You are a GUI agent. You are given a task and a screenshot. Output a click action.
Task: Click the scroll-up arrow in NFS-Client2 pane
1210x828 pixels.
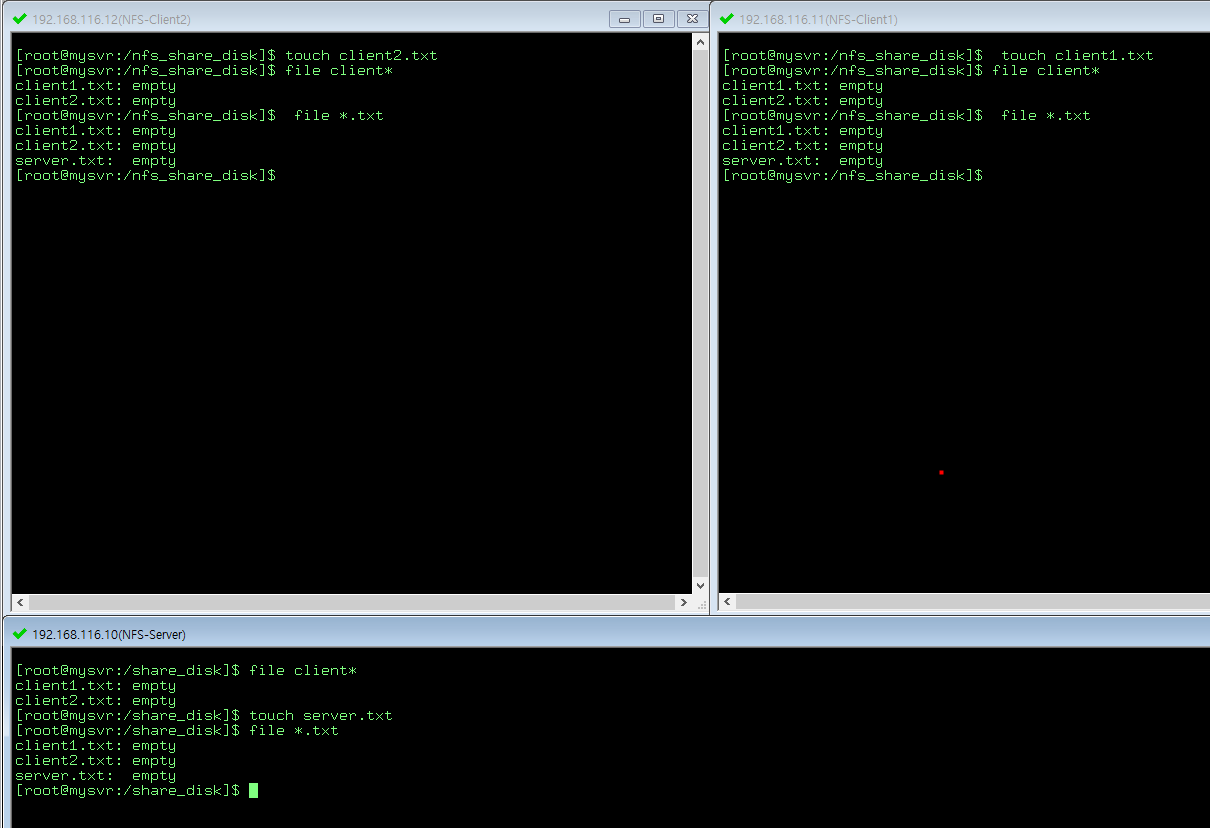point(700,40)
